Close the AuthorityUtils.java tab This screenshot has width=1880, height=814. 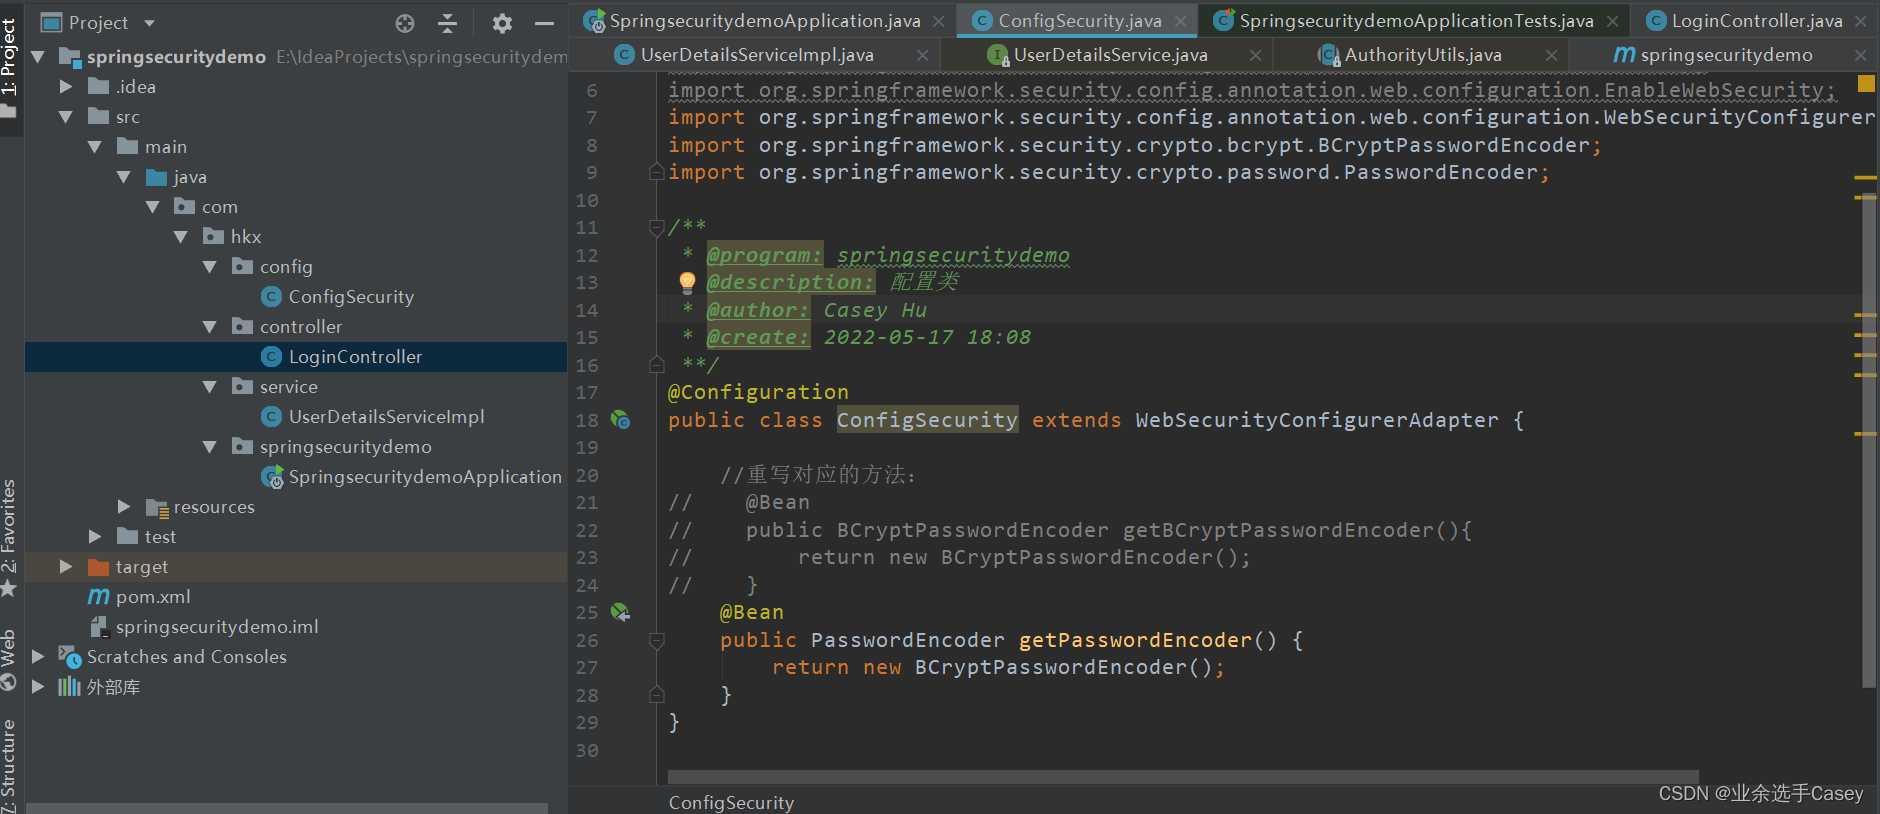pos(1551,55)
